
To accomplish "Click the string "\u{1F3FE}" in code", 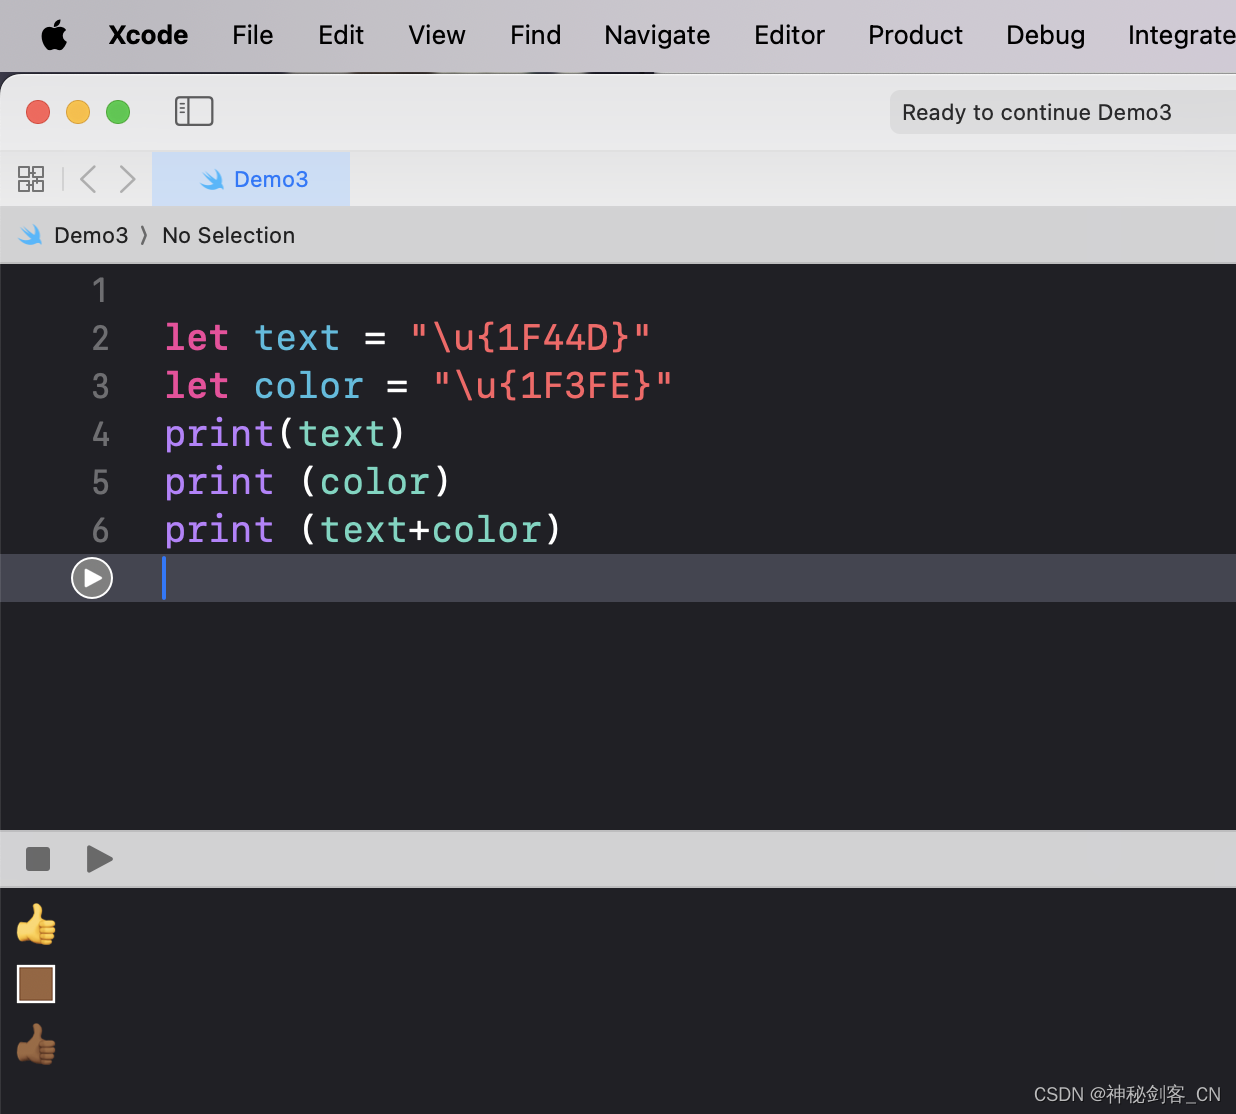I will (x=553, y=386).
